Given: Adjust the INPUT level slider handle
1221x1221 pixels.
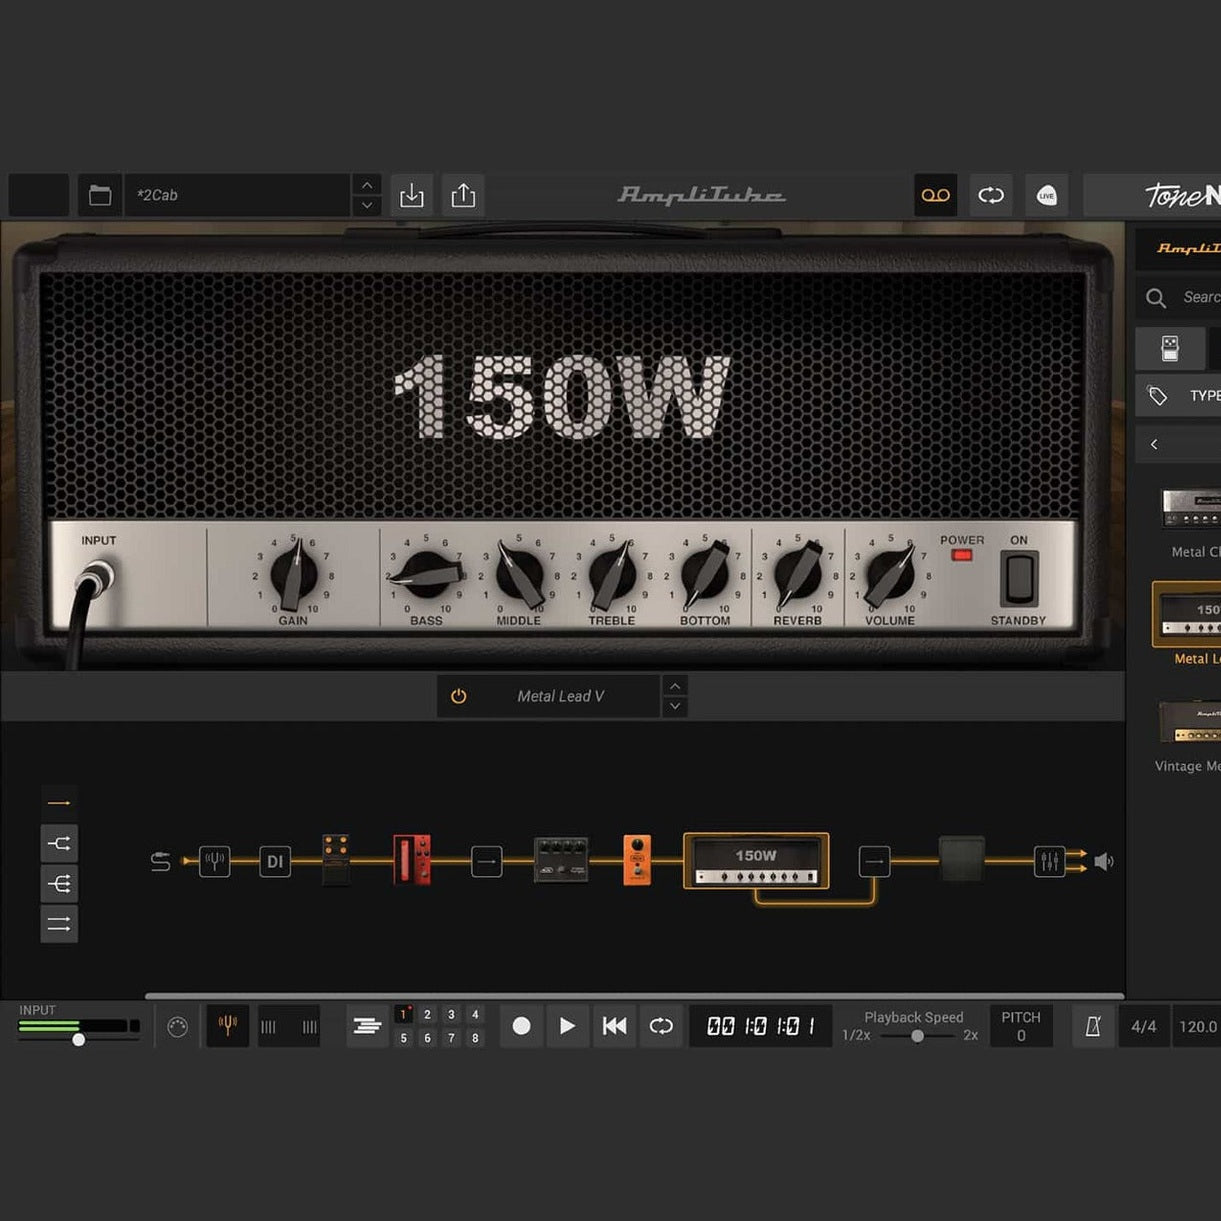Looking at the screenshot, I should pos(78,1039).
